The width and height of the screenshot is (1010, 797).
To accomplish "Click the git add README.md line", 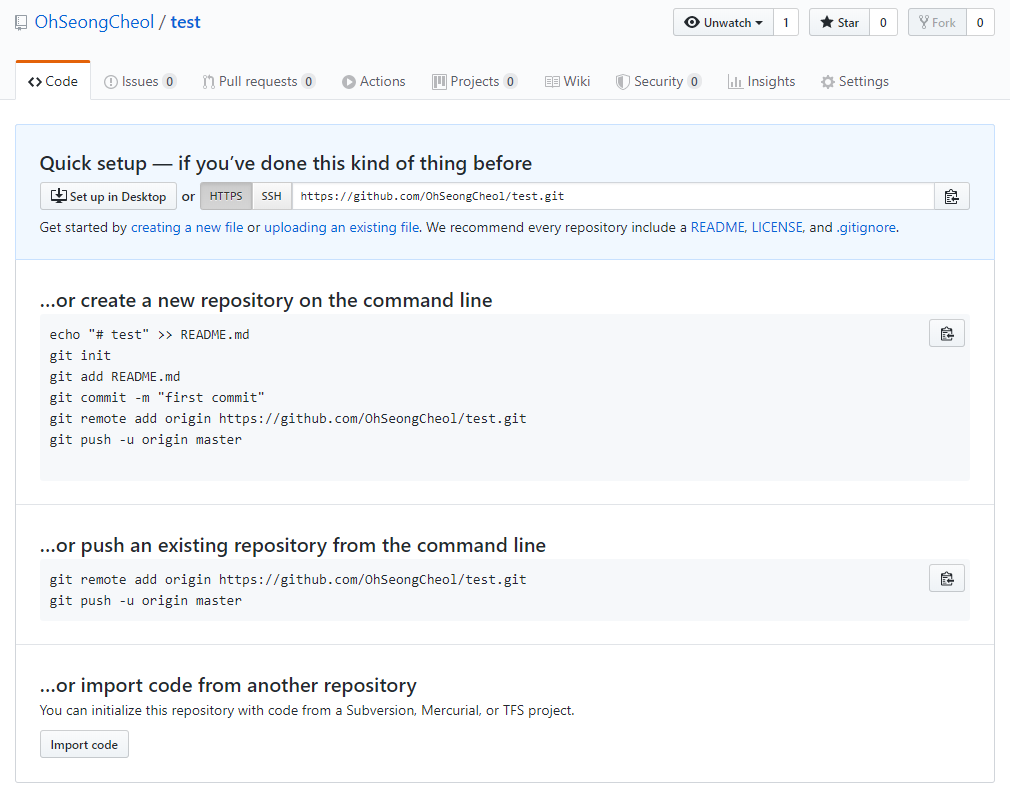I will 115,376.
